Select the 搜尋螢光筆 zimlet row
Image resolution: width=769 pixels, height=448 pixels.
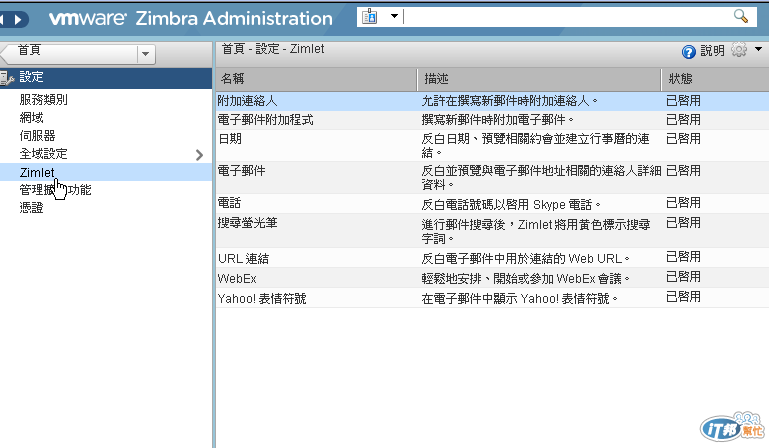pos(492,230)
